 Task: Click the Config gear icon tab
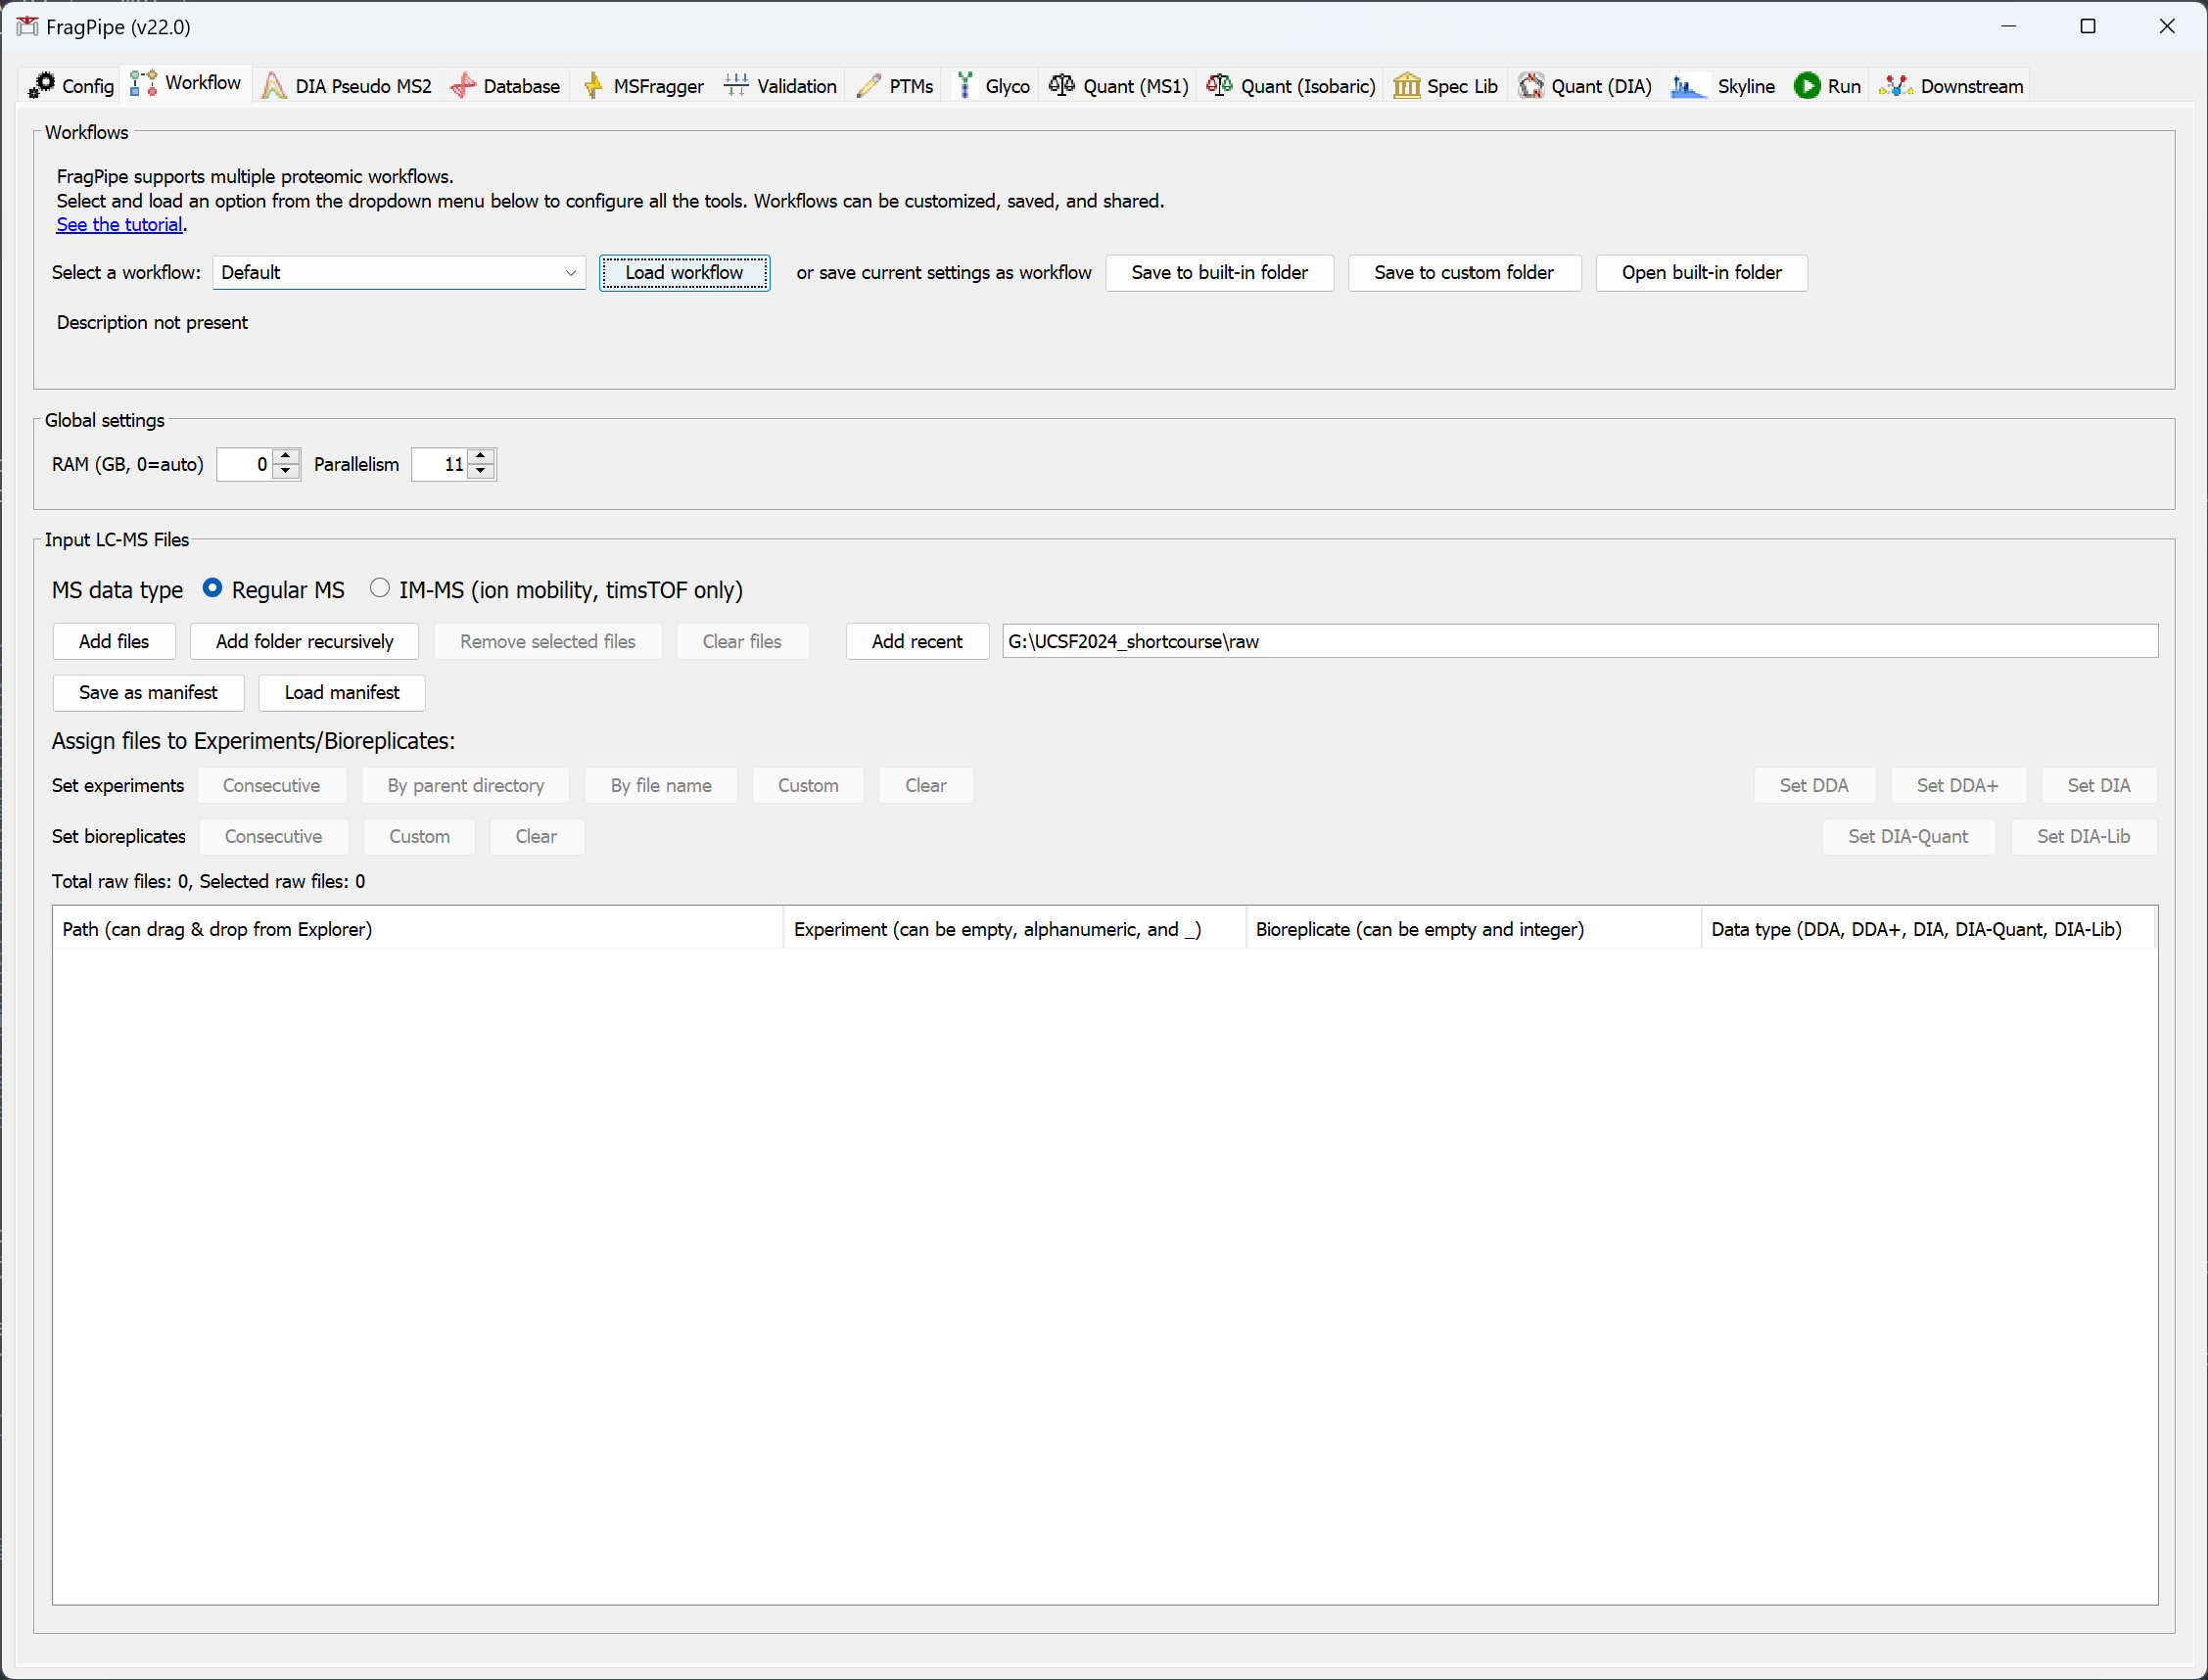42,86
